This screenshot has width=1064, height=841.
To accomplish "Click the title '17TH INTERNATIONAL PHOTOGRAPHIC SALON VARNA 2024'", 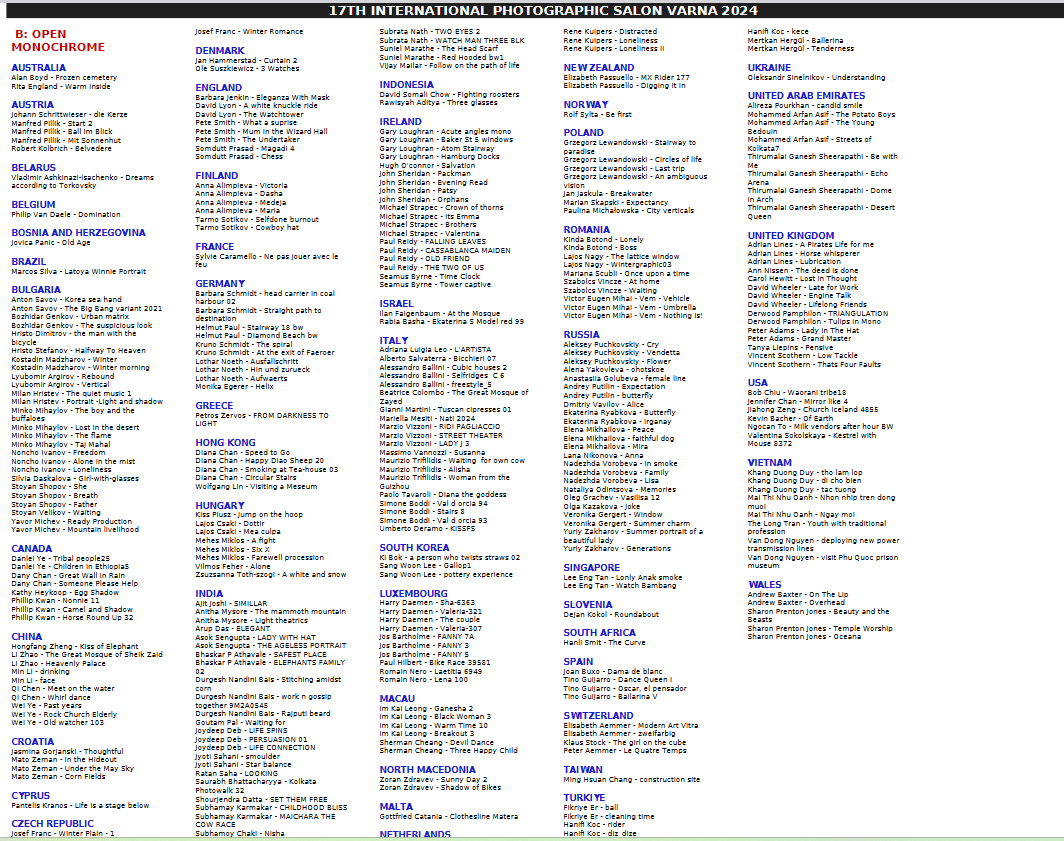I will 543,10.
